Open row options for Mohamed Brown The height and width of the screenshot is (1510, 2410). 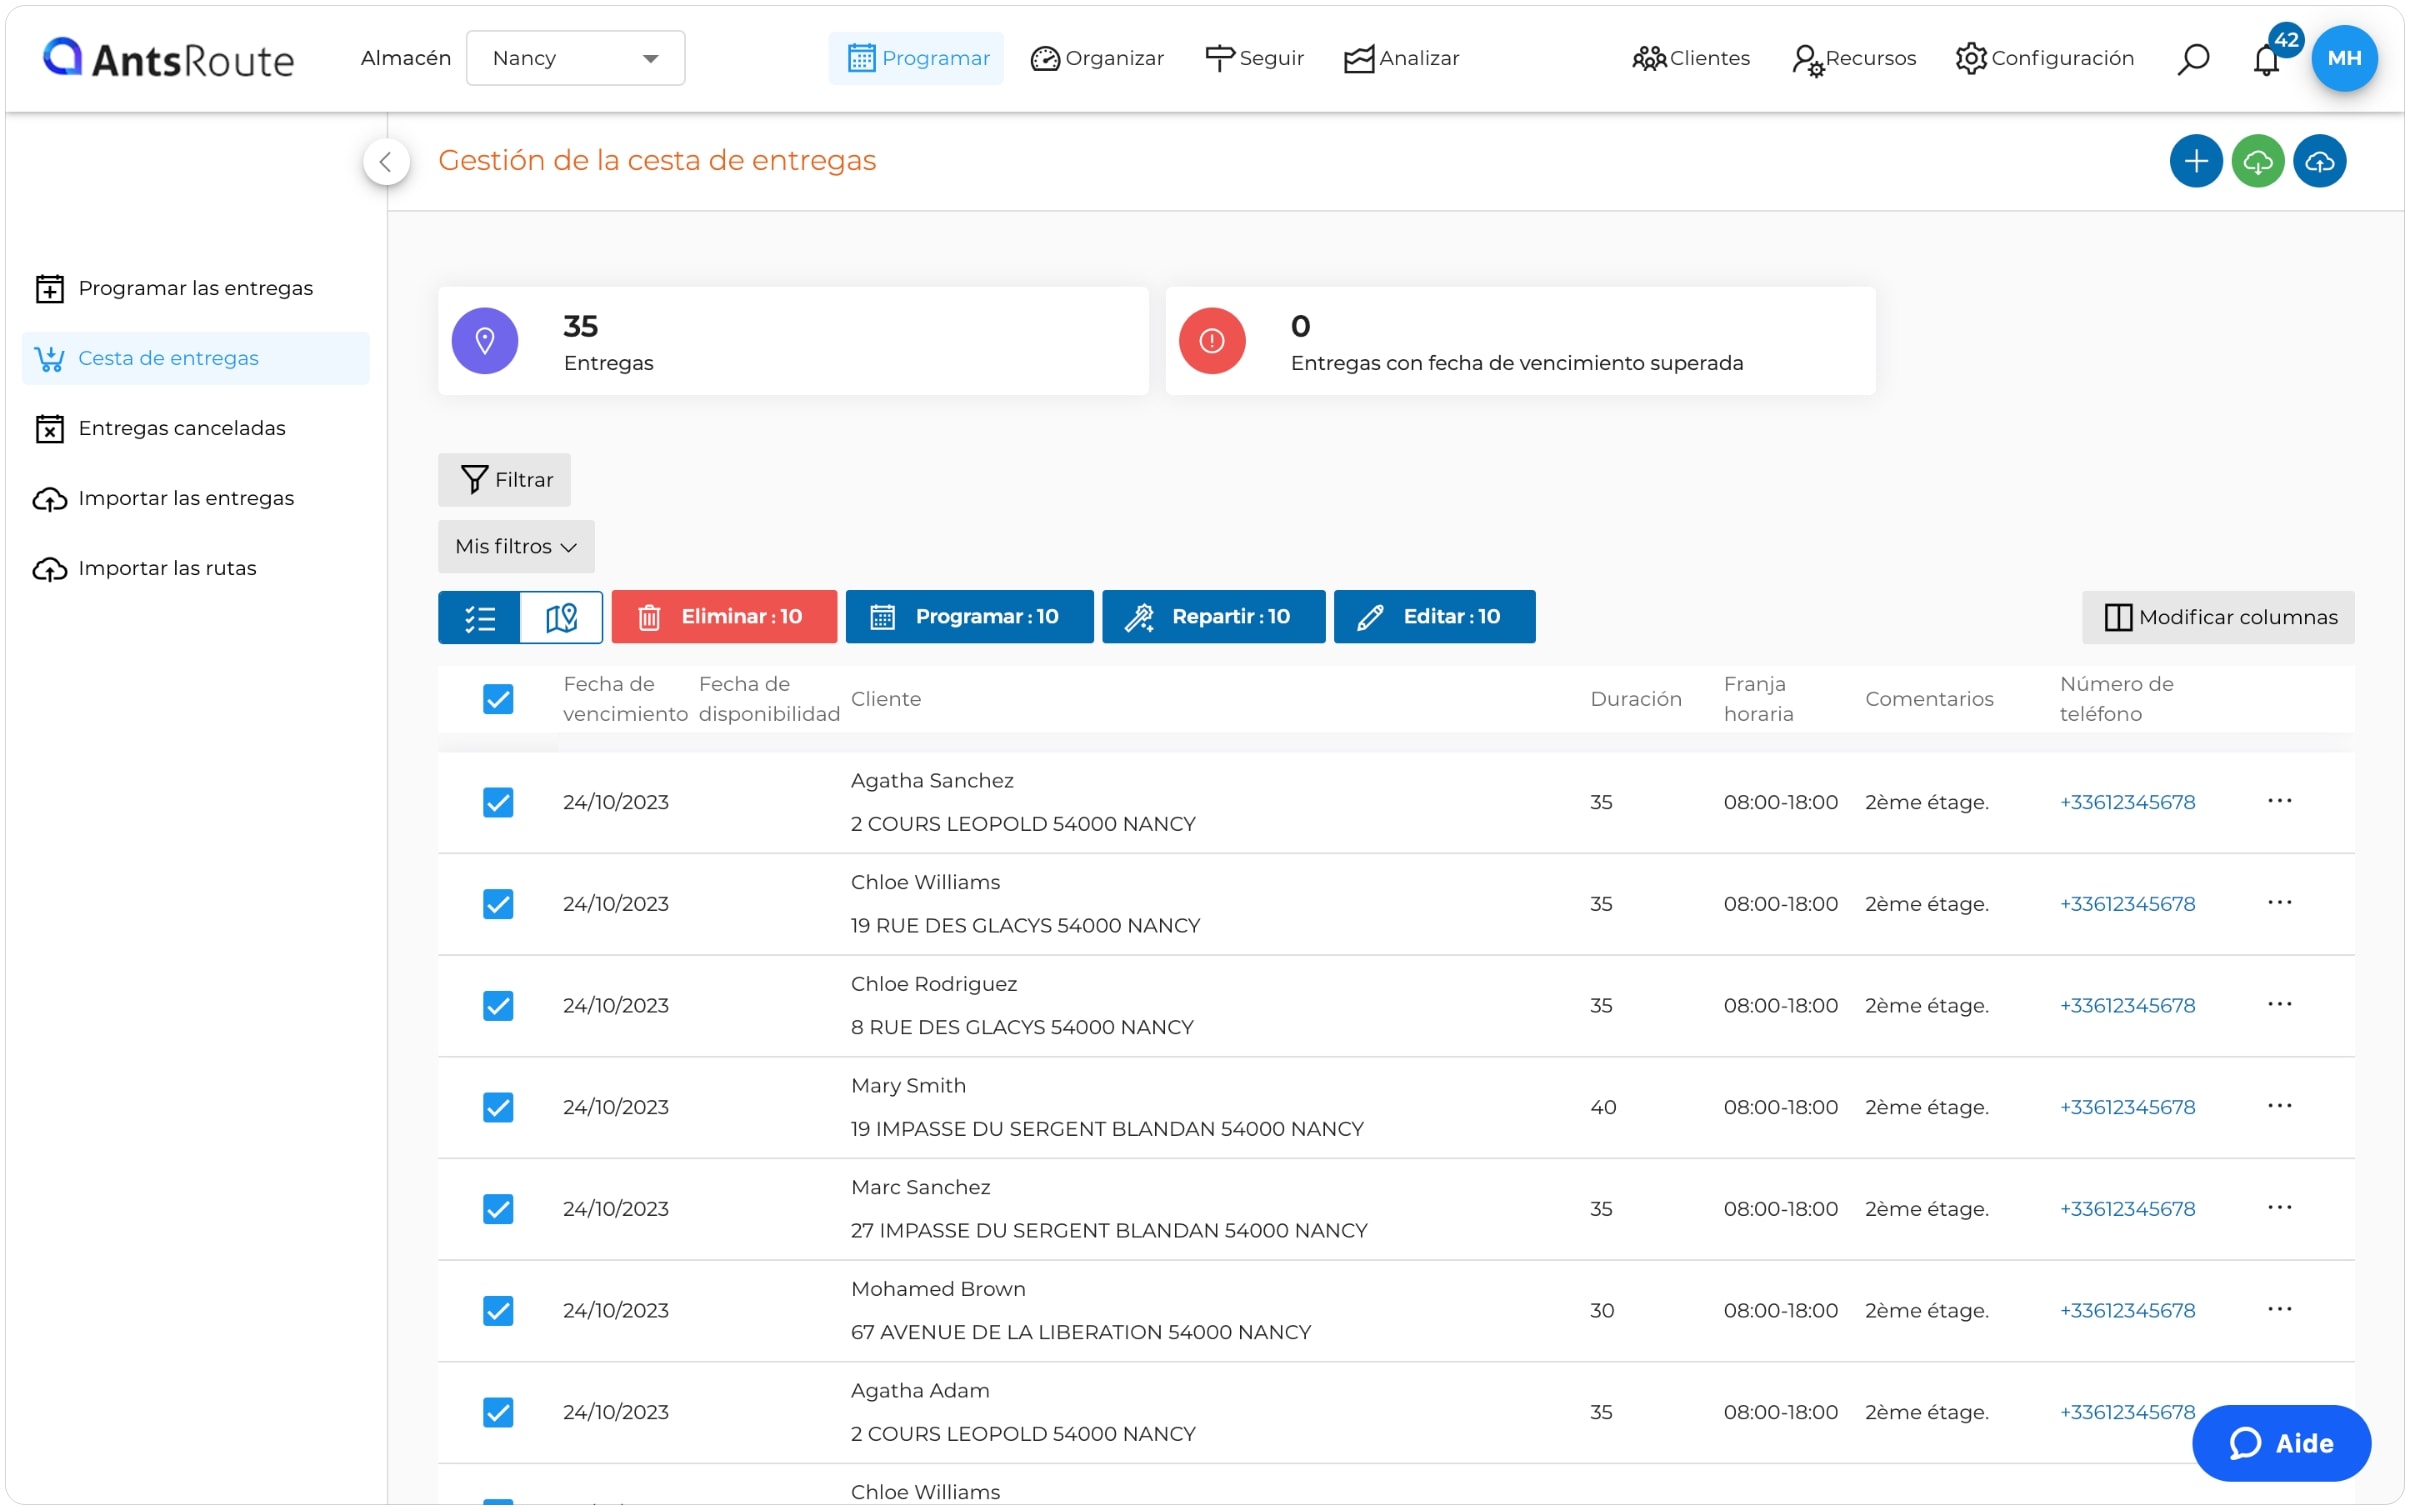(2279, 1308)
